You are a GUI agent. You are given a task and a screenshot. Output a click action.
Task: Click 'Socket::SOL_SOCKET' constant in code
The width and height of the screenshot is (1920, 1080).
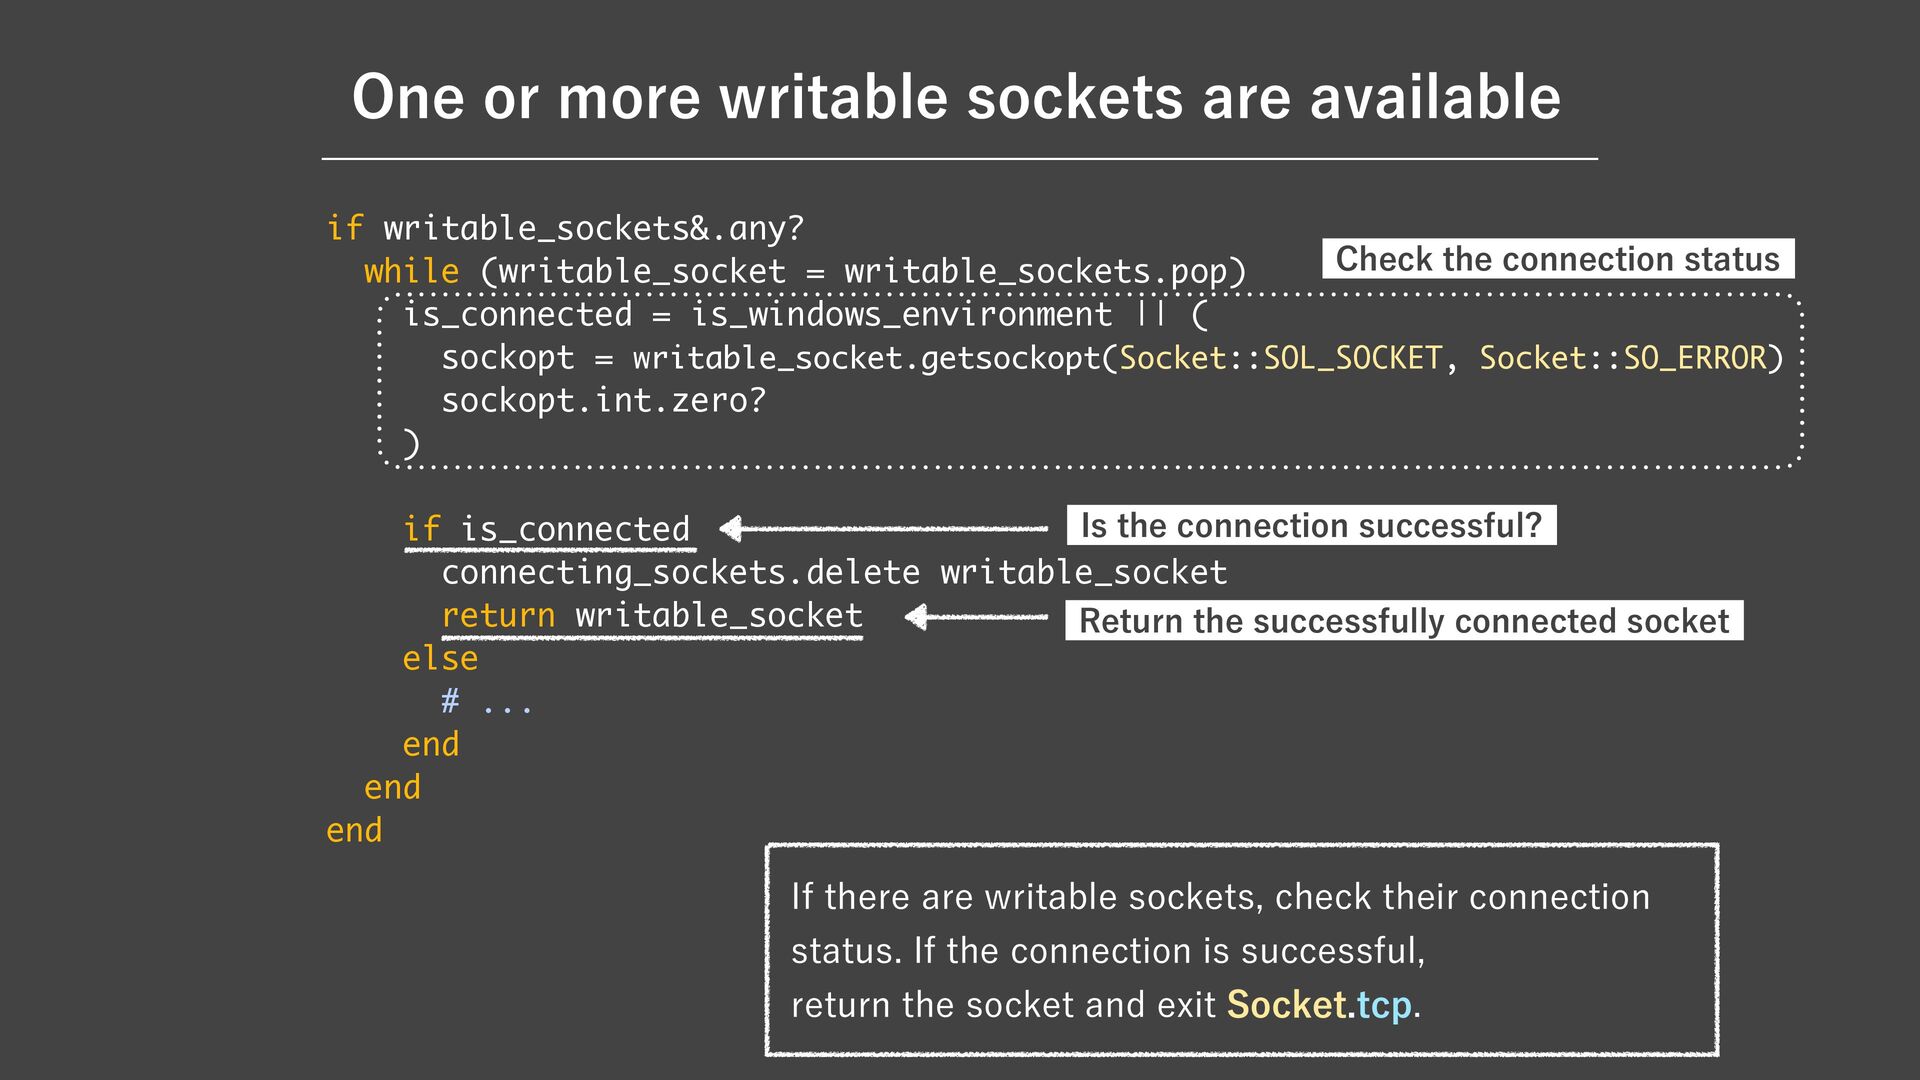[x=1280, y=358]
